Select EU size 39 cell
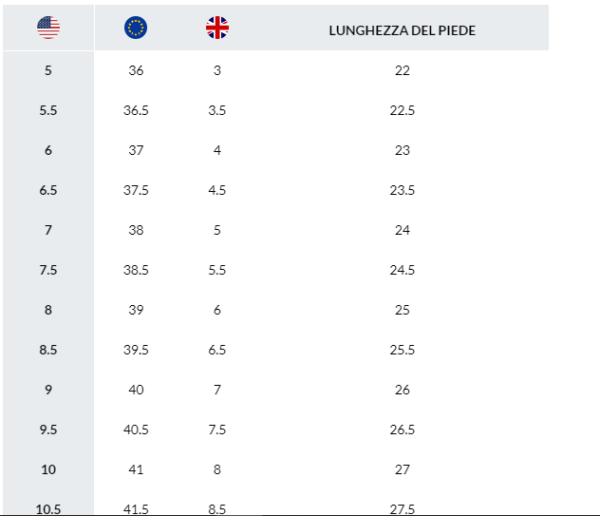The image size is (600, 516). 136,310
